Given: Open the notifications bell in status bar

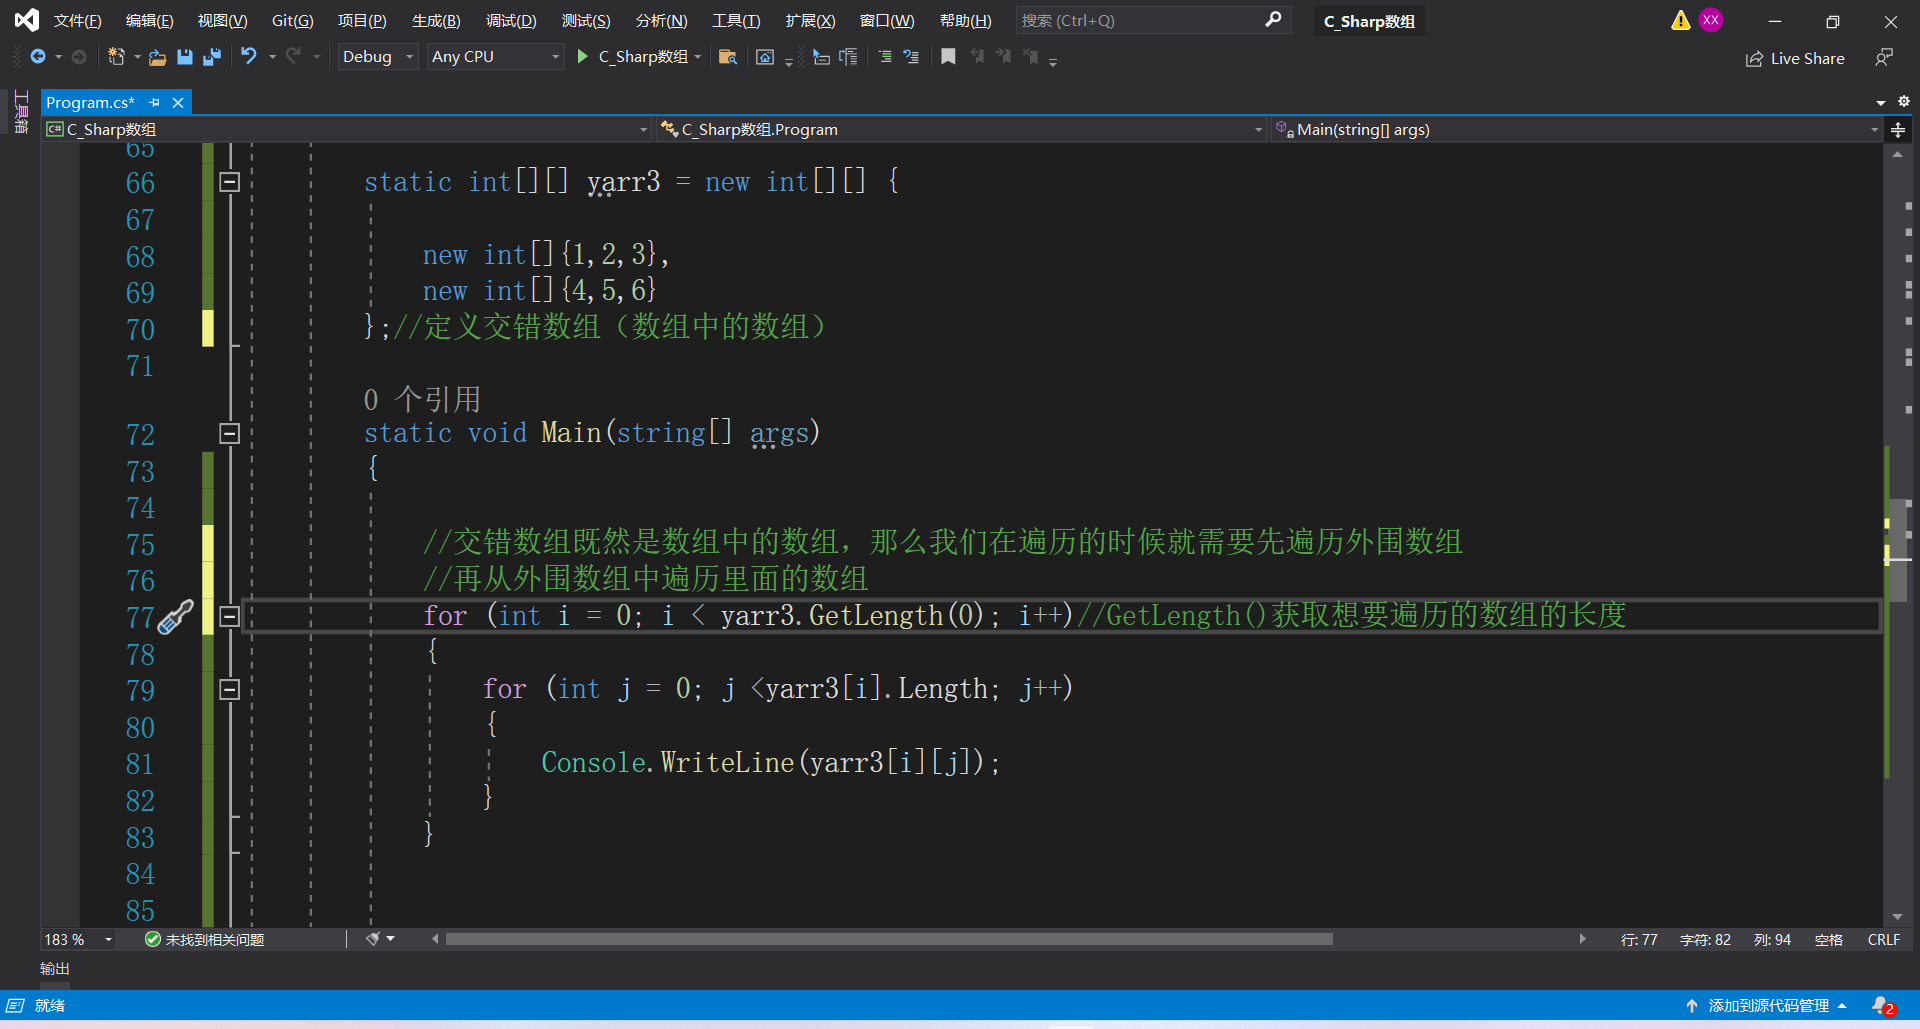Looking at the screenshot, I should 1883,1006.
